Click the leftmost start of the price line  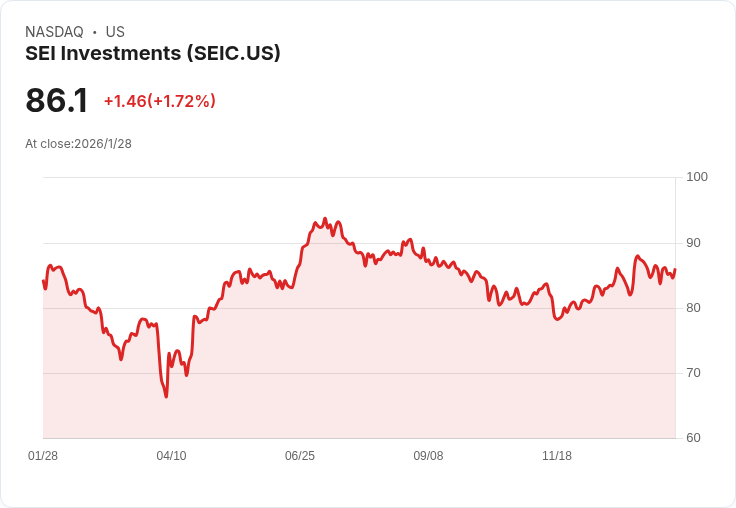[x=43, y=281]
